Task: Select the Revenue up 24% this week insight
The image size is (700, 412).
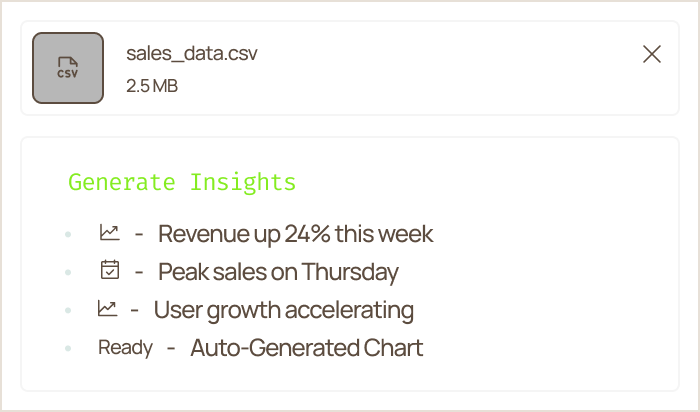Action: (x=296, y=233)
